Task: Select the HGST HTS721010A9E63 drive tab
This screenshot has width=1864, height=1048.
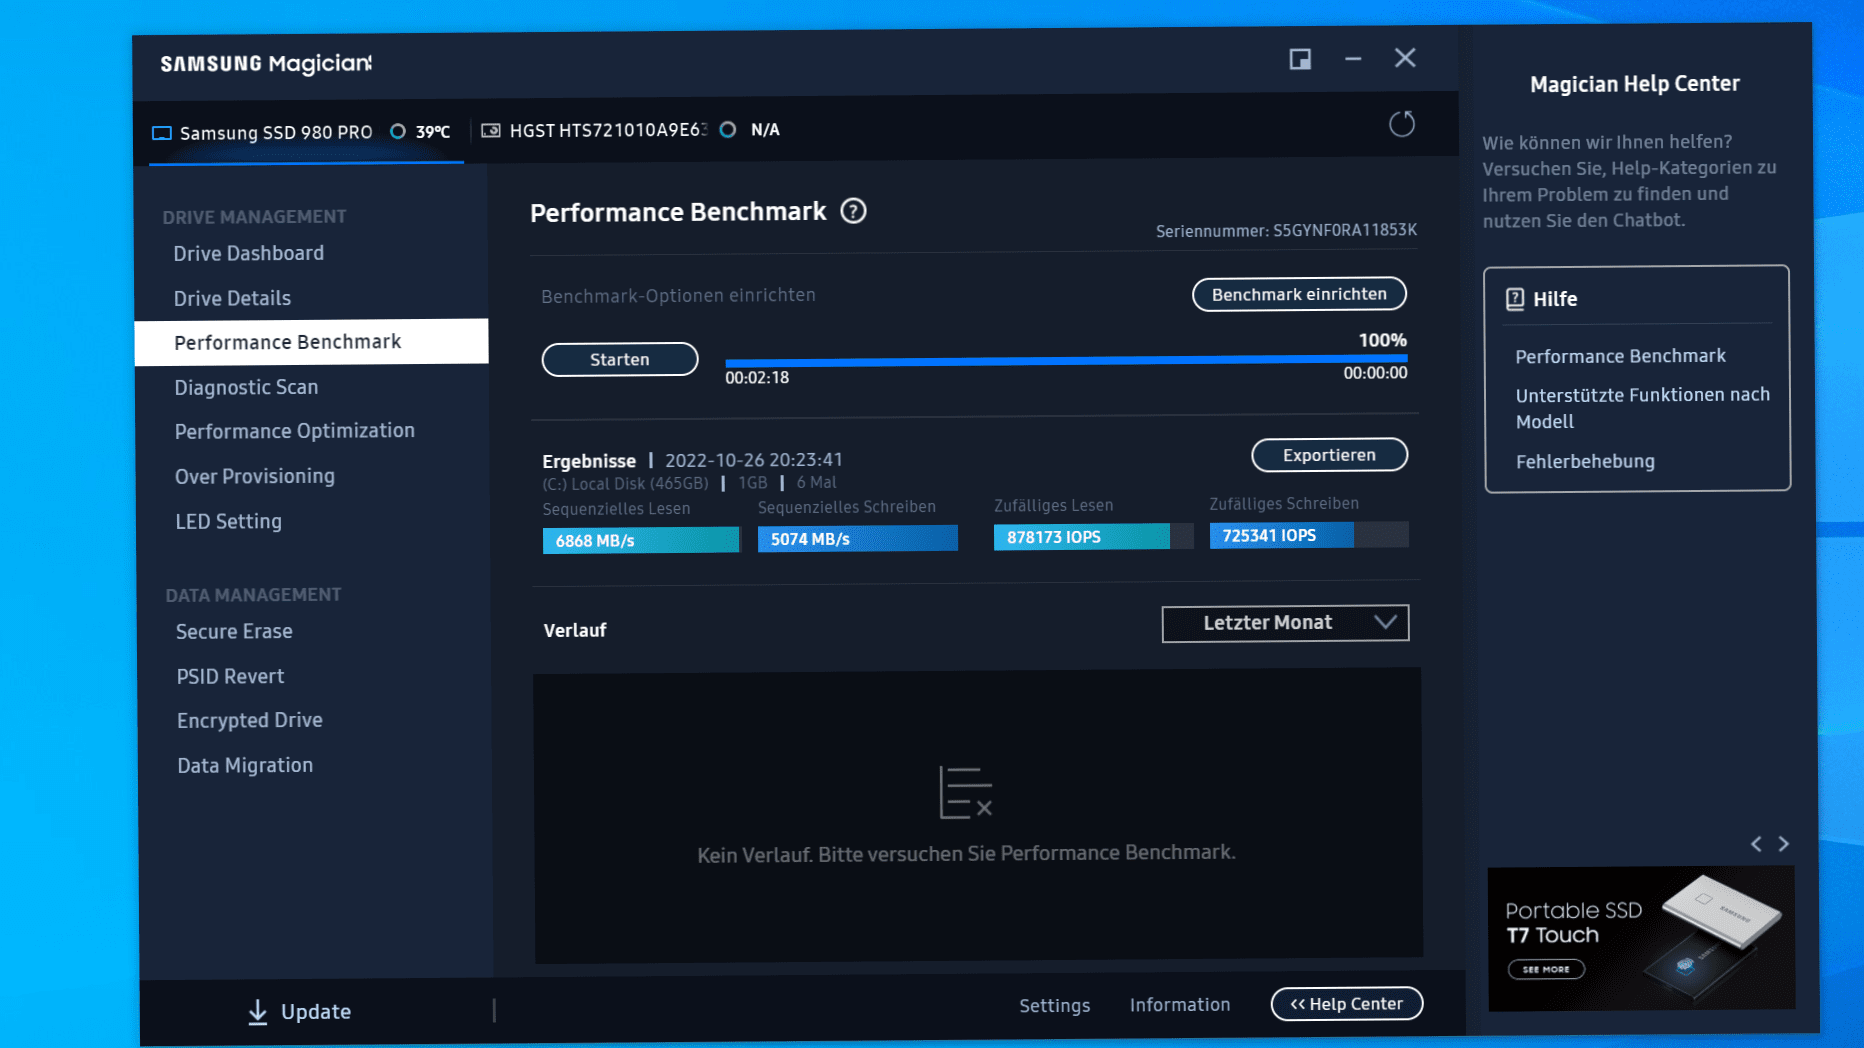Action: point(630,130)
